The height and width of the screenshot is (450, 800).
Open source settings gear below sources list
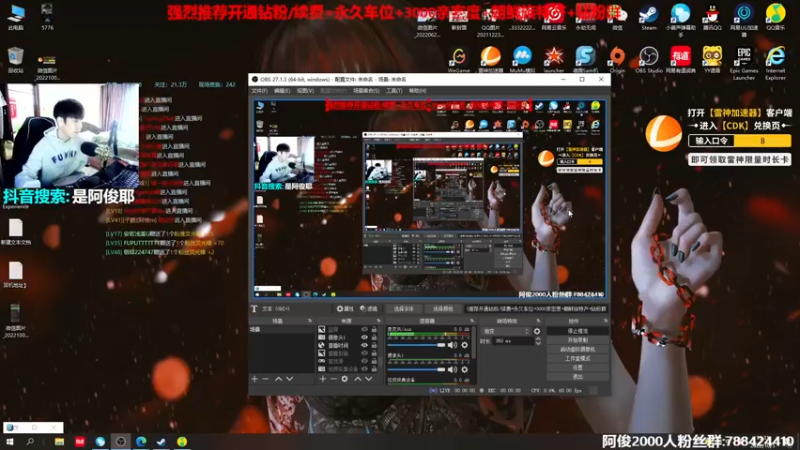pos(345,379)
